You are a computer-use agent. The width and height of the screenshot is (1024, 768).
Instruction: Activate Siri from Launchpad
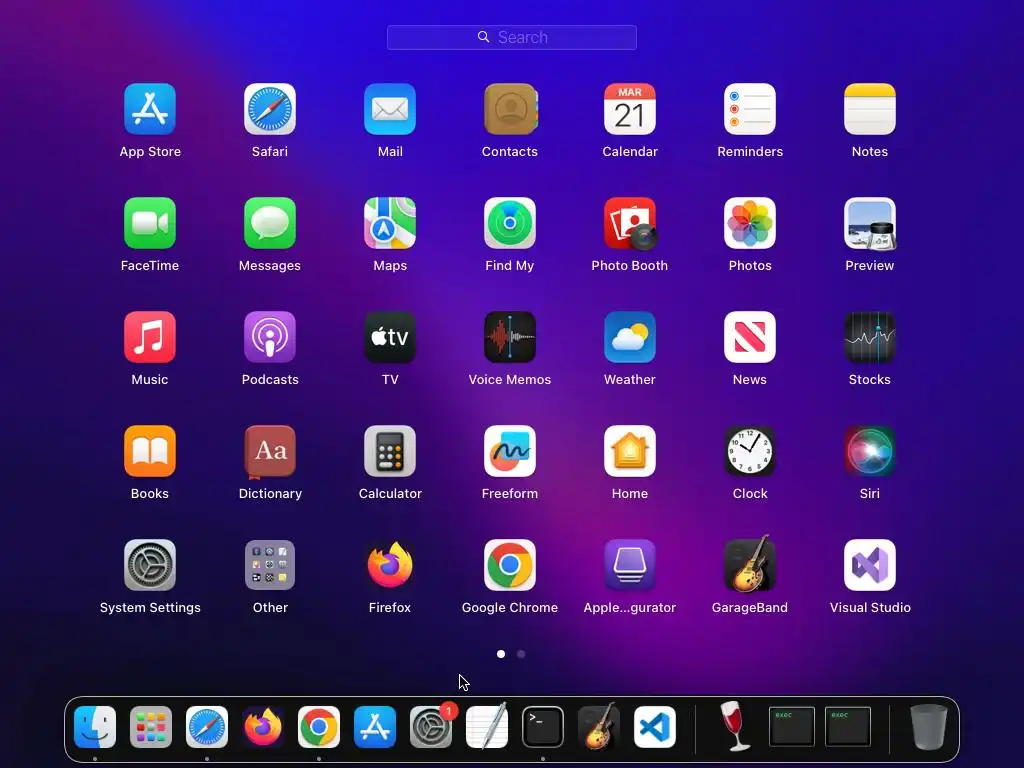[870, 451]
